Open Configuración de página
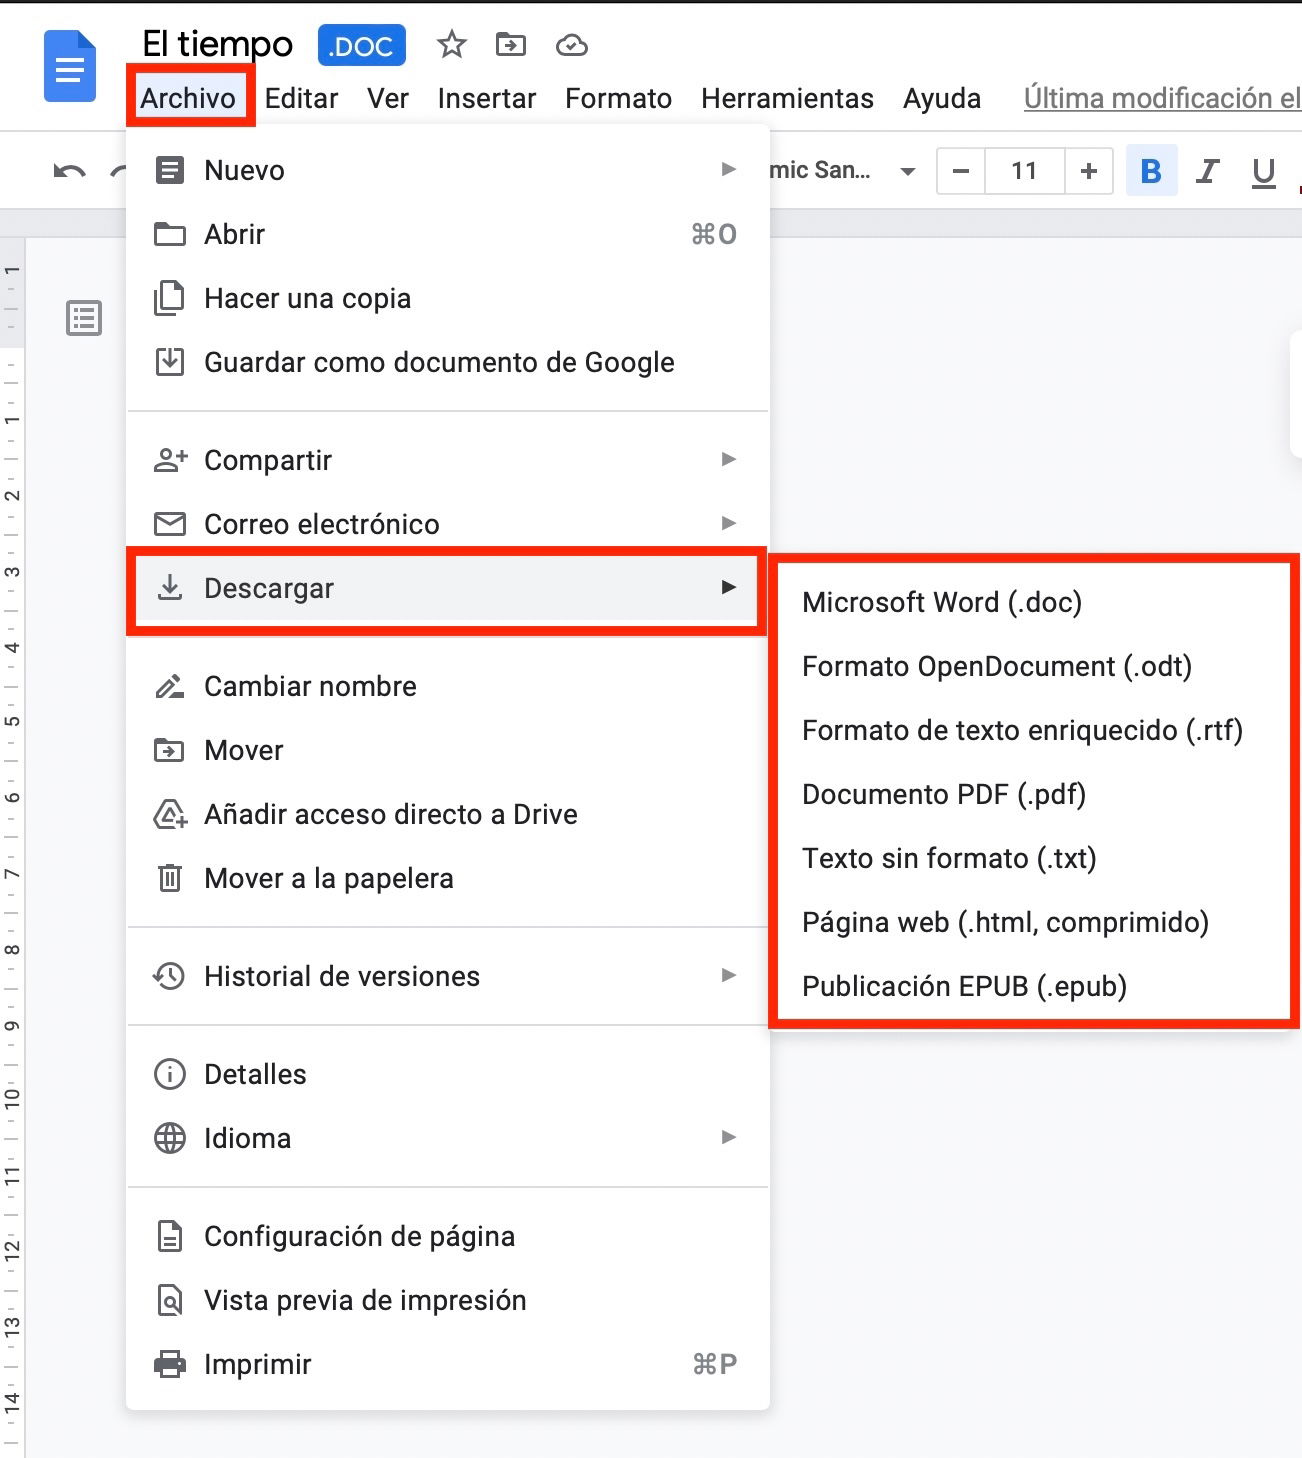 click(x=448, y=1236)
